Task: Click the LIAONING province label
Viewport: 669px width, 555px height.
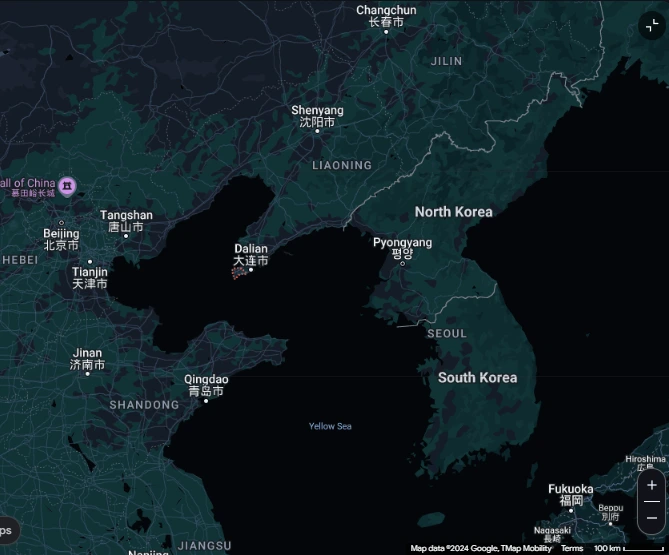Action: (342, 166)
